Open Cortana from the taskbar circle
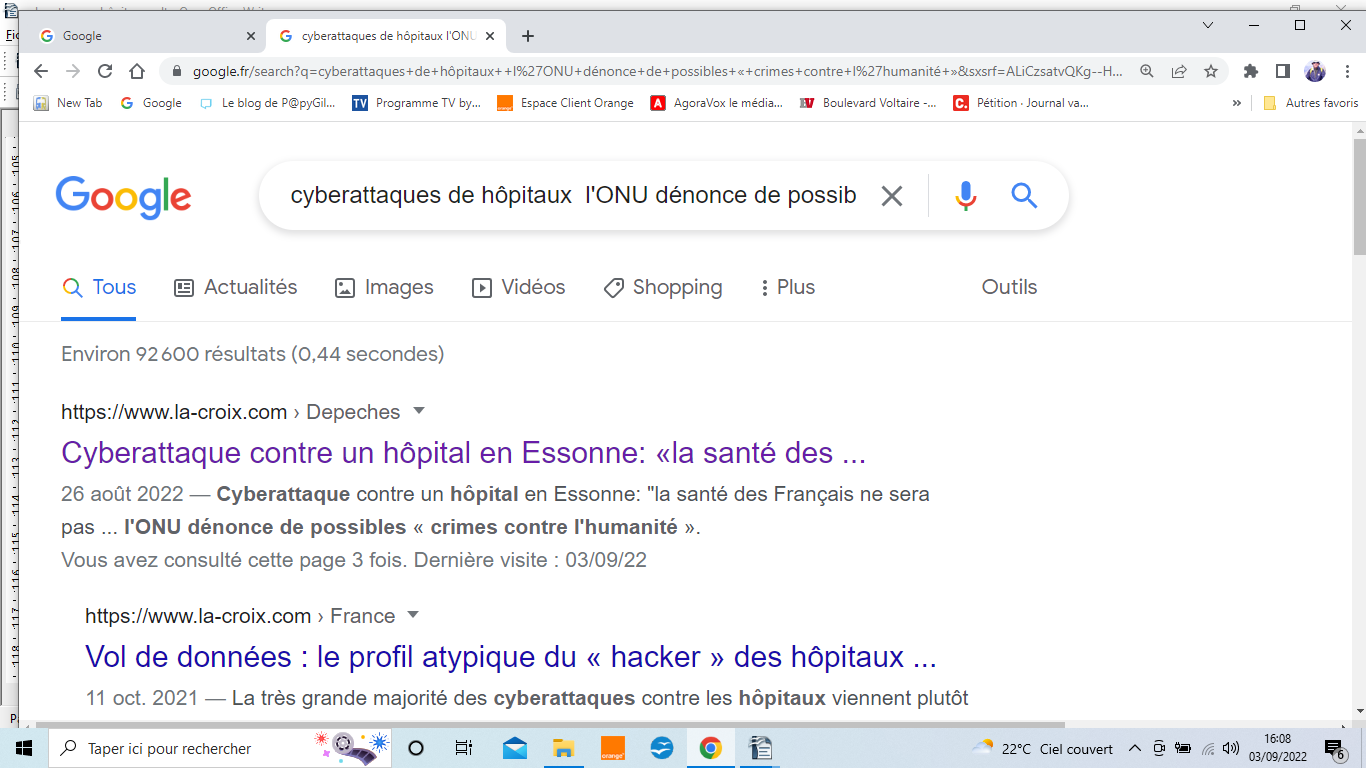This screenshot has height=768, width=1366. pyautogui.click(x=417, y=748)
